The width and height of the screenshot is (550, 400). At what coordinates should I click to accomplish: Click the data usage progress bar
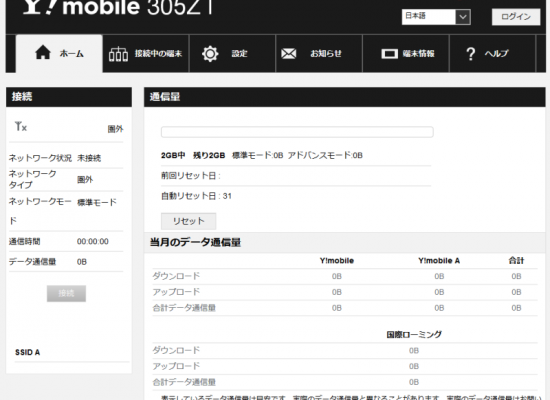coord(297,132)
